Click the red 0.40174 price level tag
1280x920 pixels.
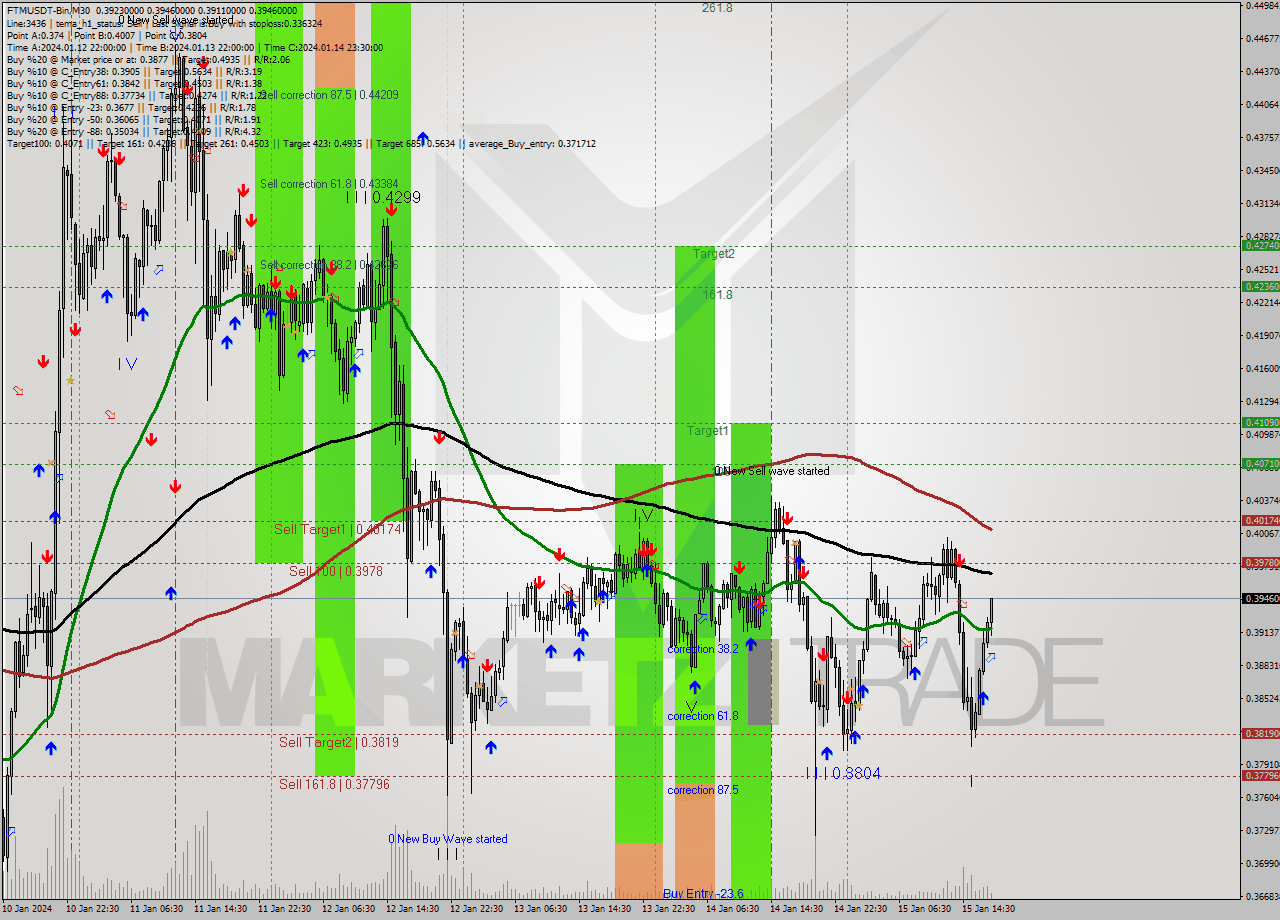click(x=1260, y=520)
